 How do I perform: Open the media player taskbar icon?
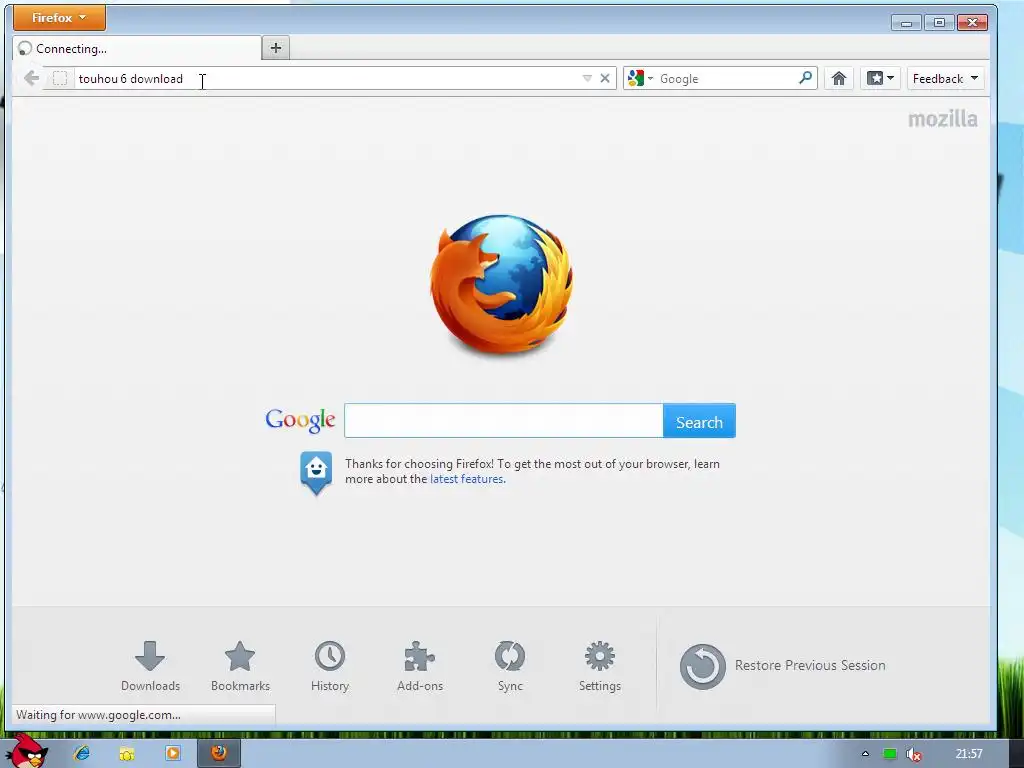[172, 754]
